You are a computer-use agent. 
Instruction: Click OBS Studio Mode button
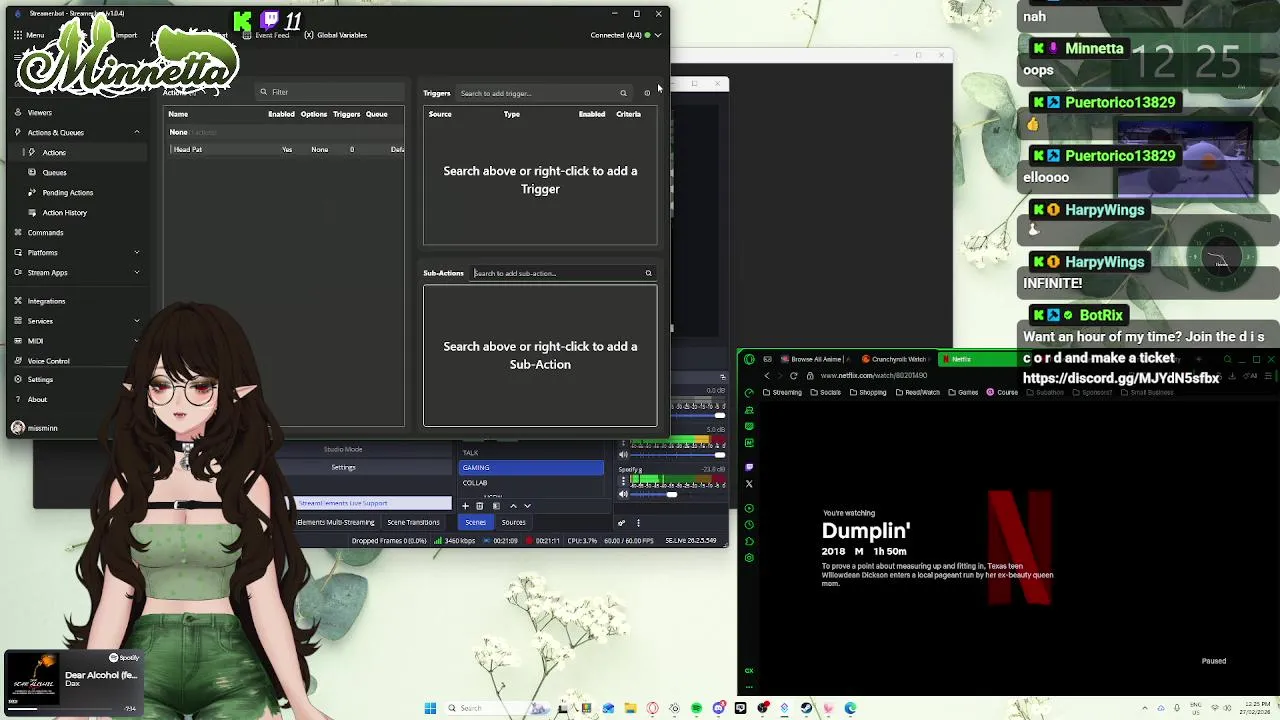coord(343,449)
